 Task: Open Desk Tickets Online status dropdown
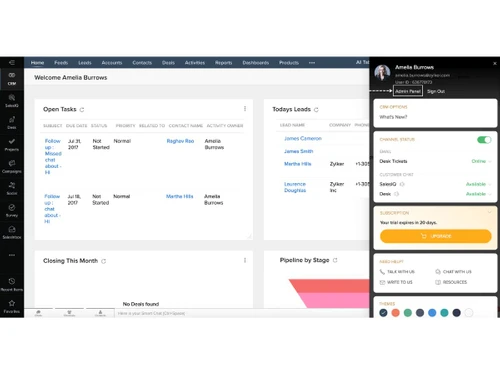481,161
